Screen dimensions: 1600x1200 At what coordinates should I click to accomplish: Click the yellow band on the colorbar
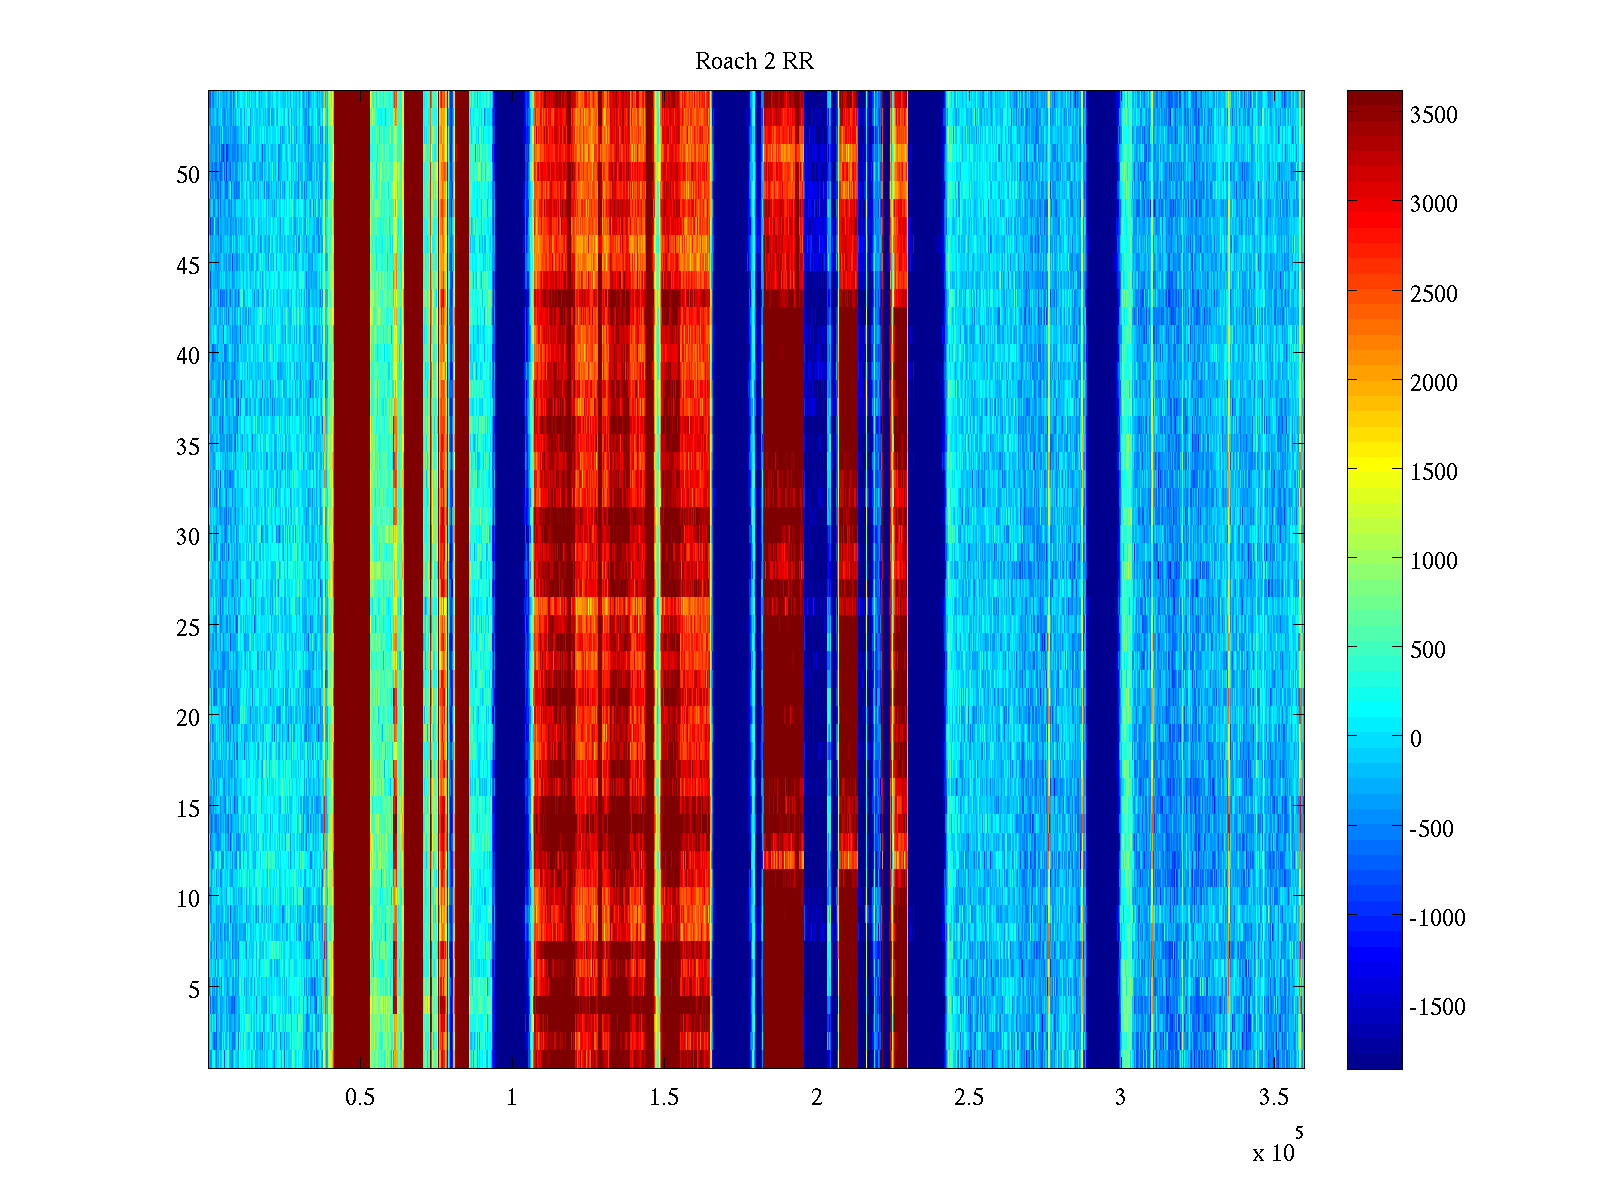coord(1374,470)
